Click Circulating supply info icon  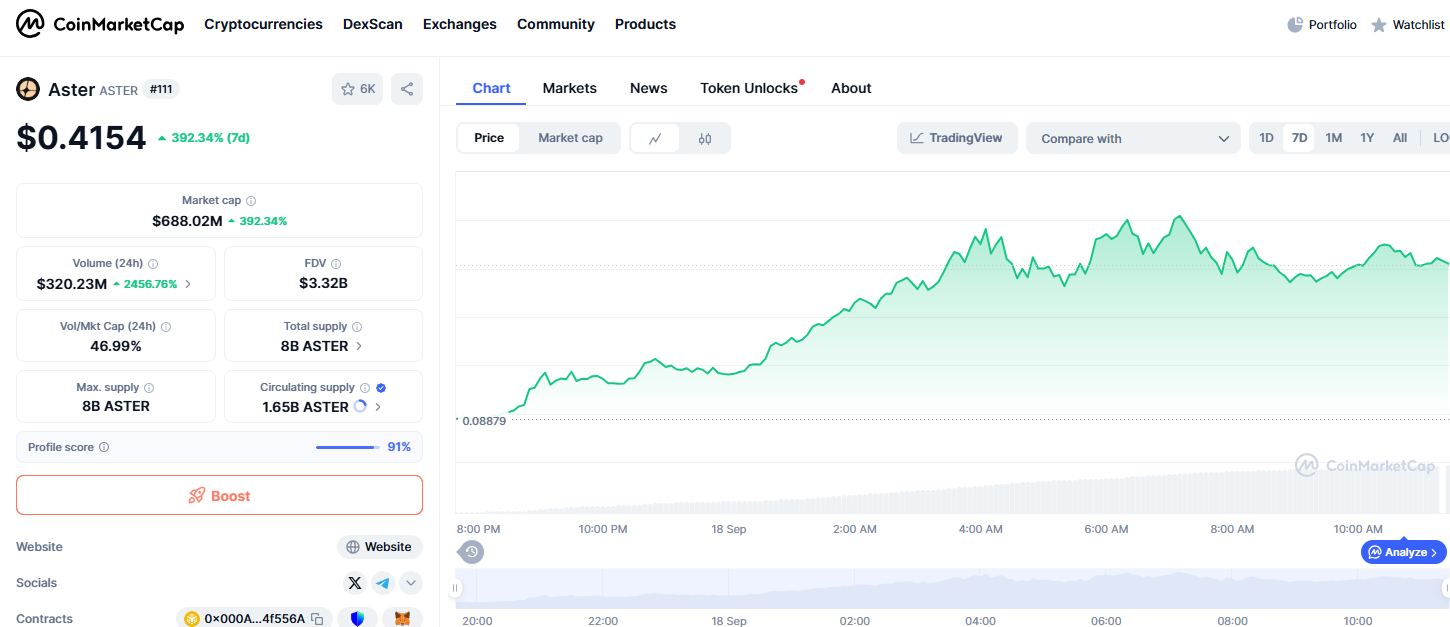coord(365,388)
